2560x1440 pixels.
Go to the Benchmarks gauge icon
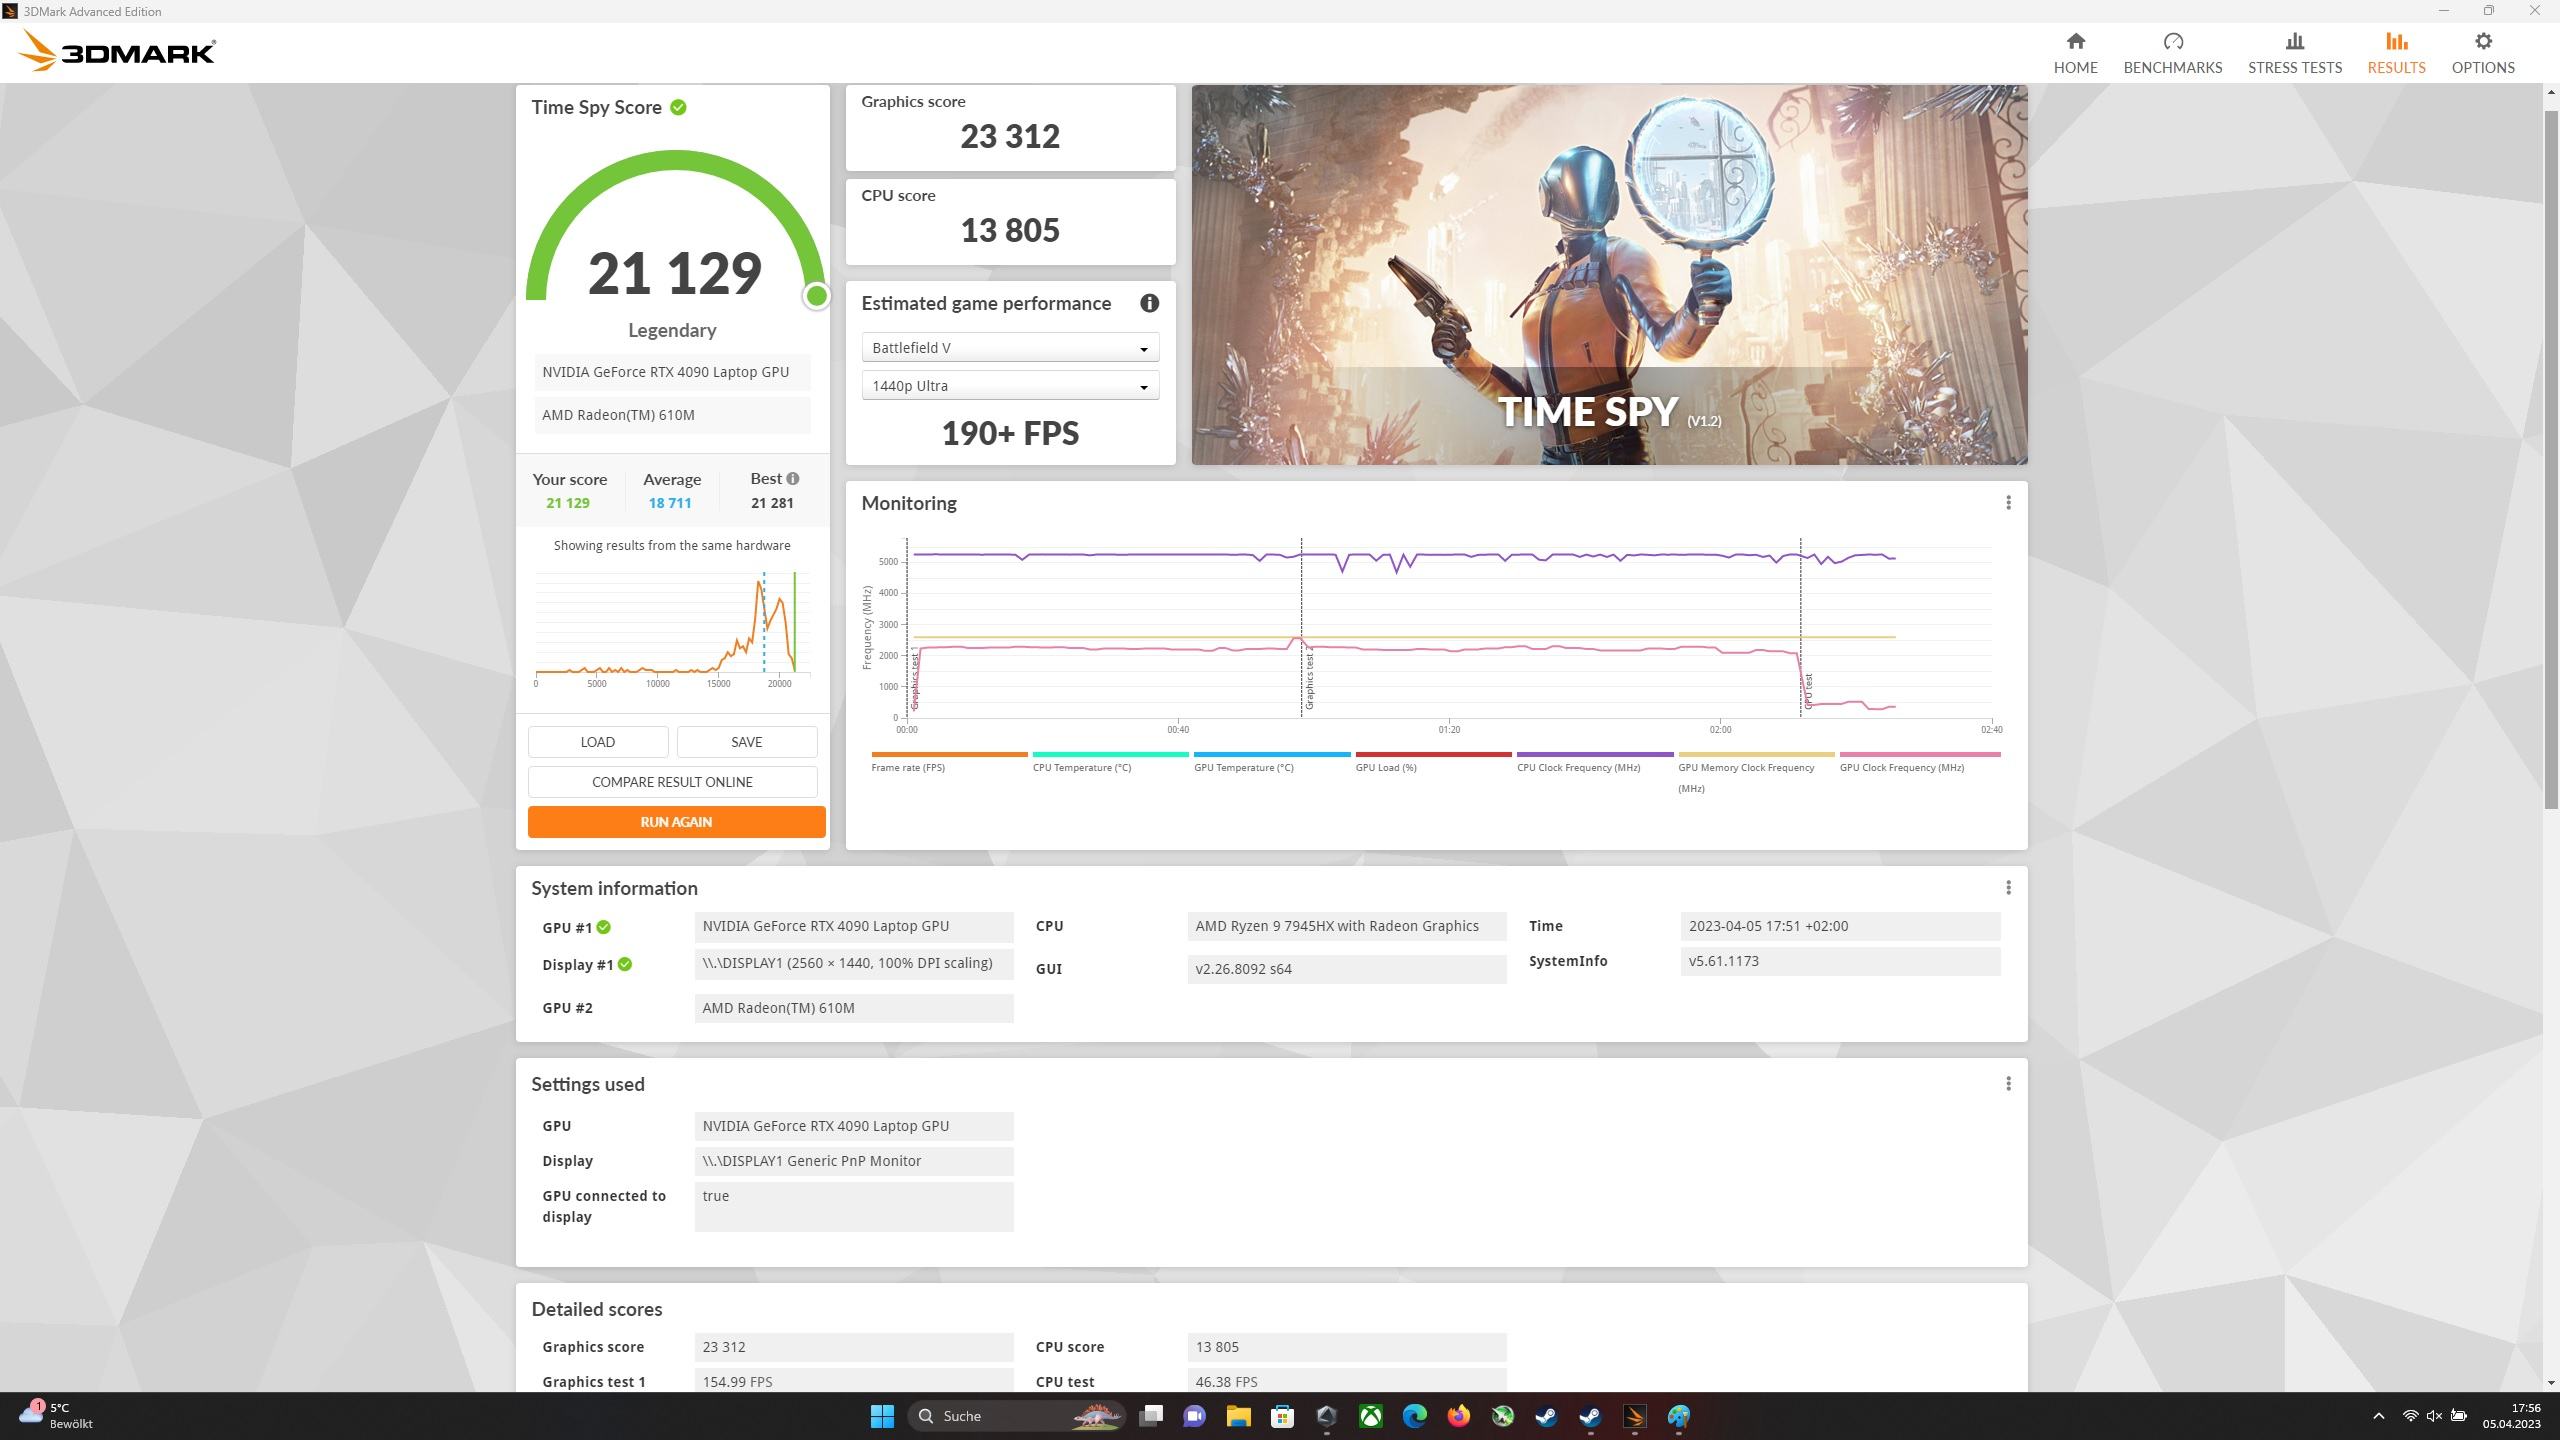click(x=2172, y=42)
